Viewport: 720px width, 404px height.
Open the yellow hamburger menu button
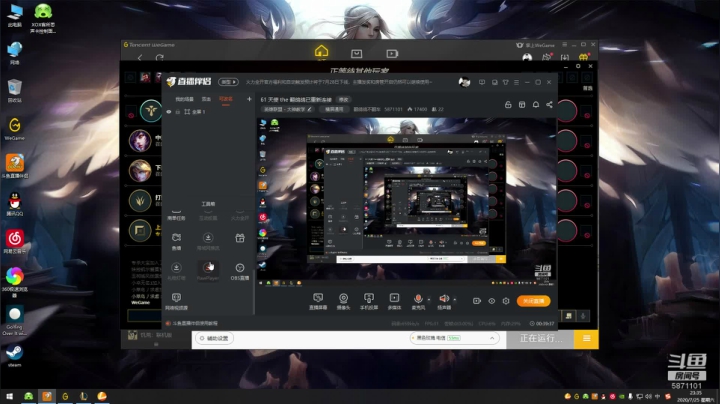point(586,339)
